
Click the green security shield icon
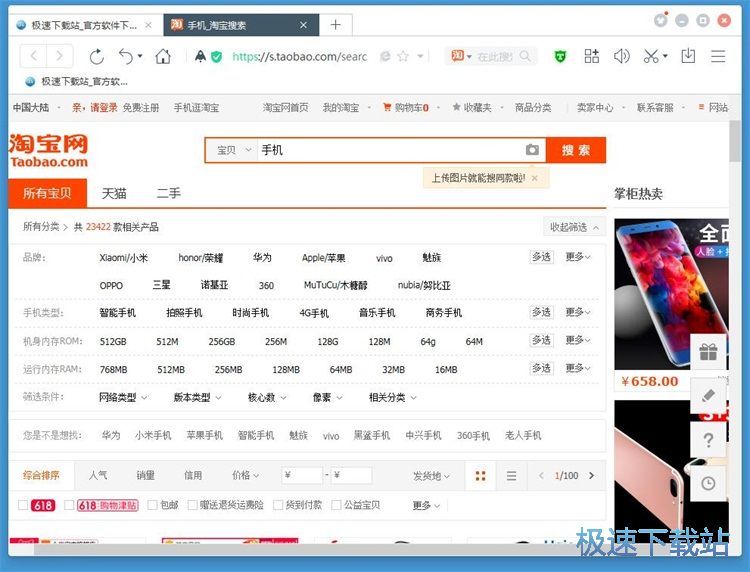point(217,57)
